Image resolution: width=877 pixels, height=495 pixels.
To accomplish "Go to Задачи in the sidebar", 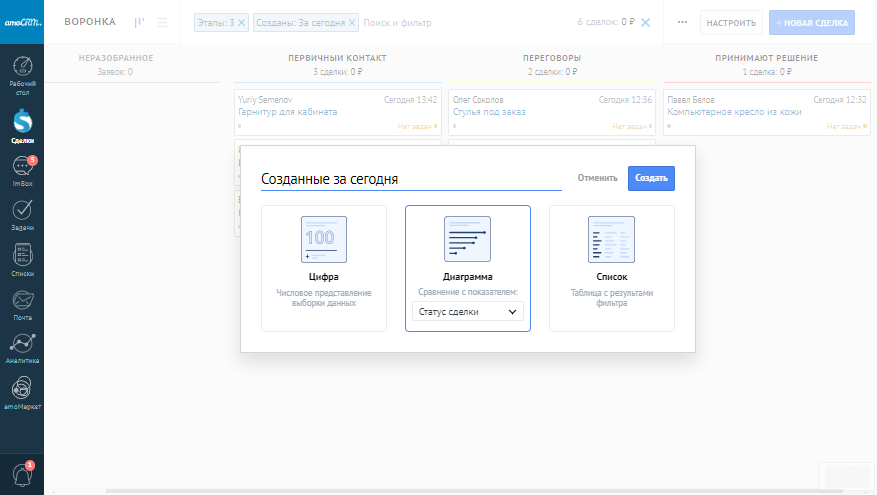I will pyautogui.click(x=22, y=214).
